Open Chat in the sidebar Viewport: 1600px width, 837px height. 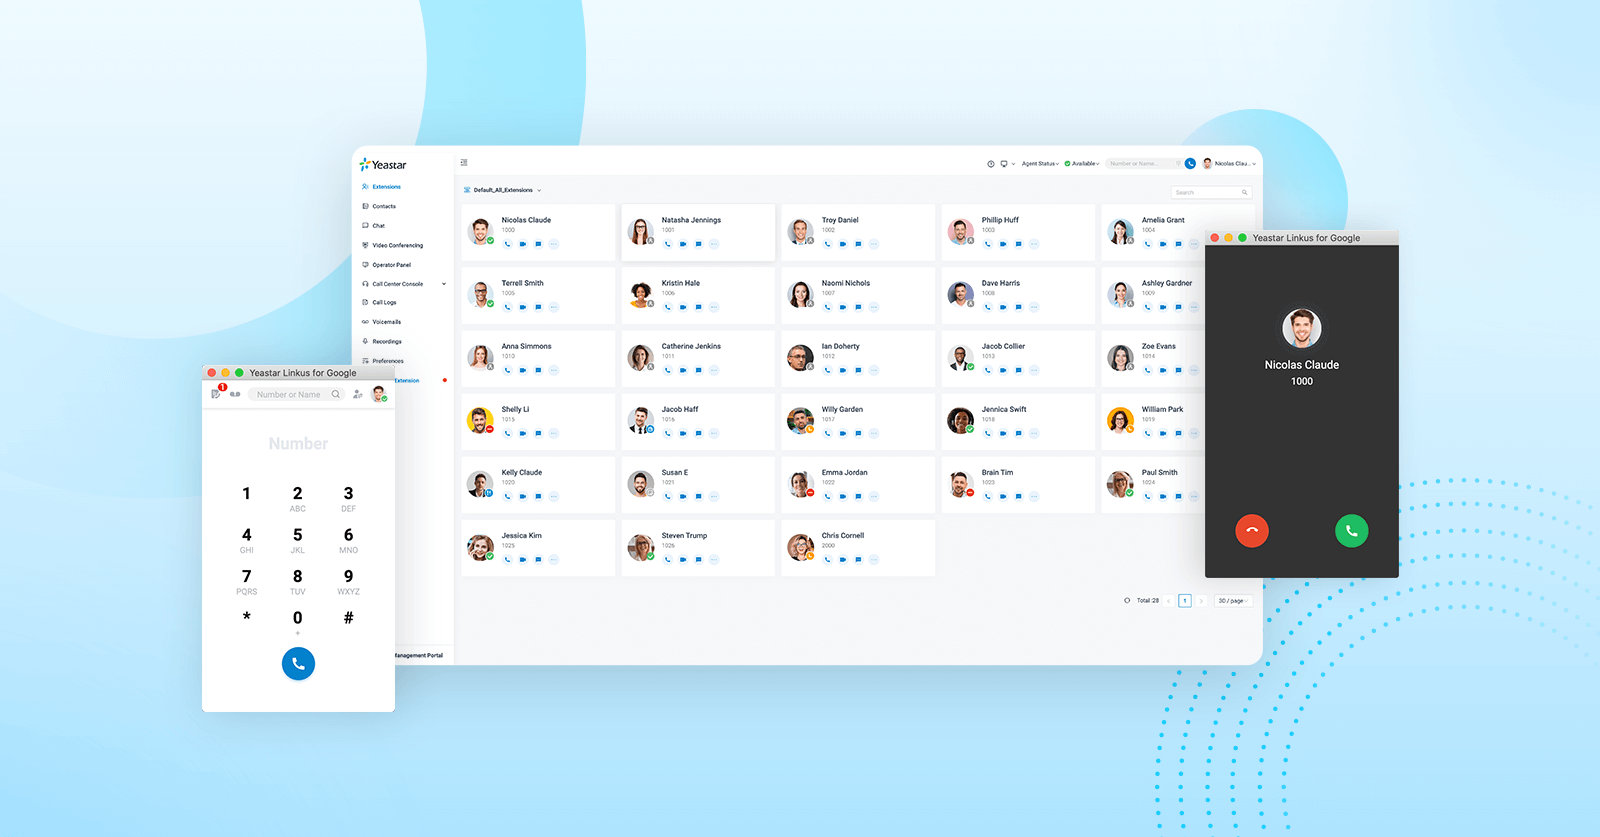tap(378, 226)
